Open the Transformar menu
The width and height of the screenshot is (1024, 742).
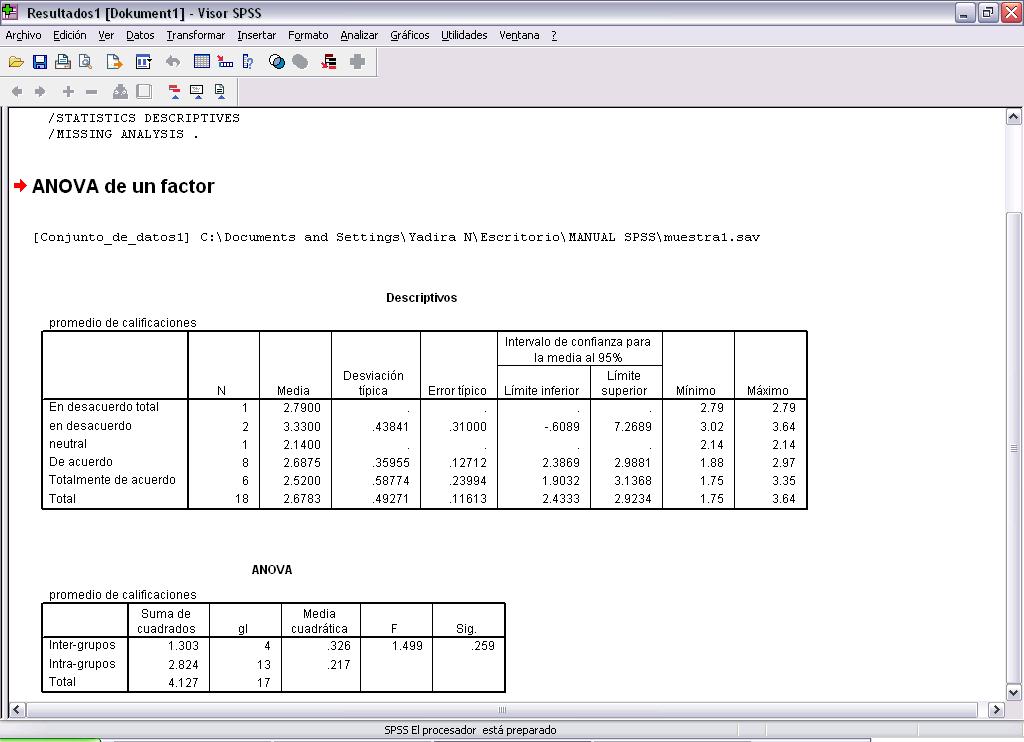click(x=195, y=35)
